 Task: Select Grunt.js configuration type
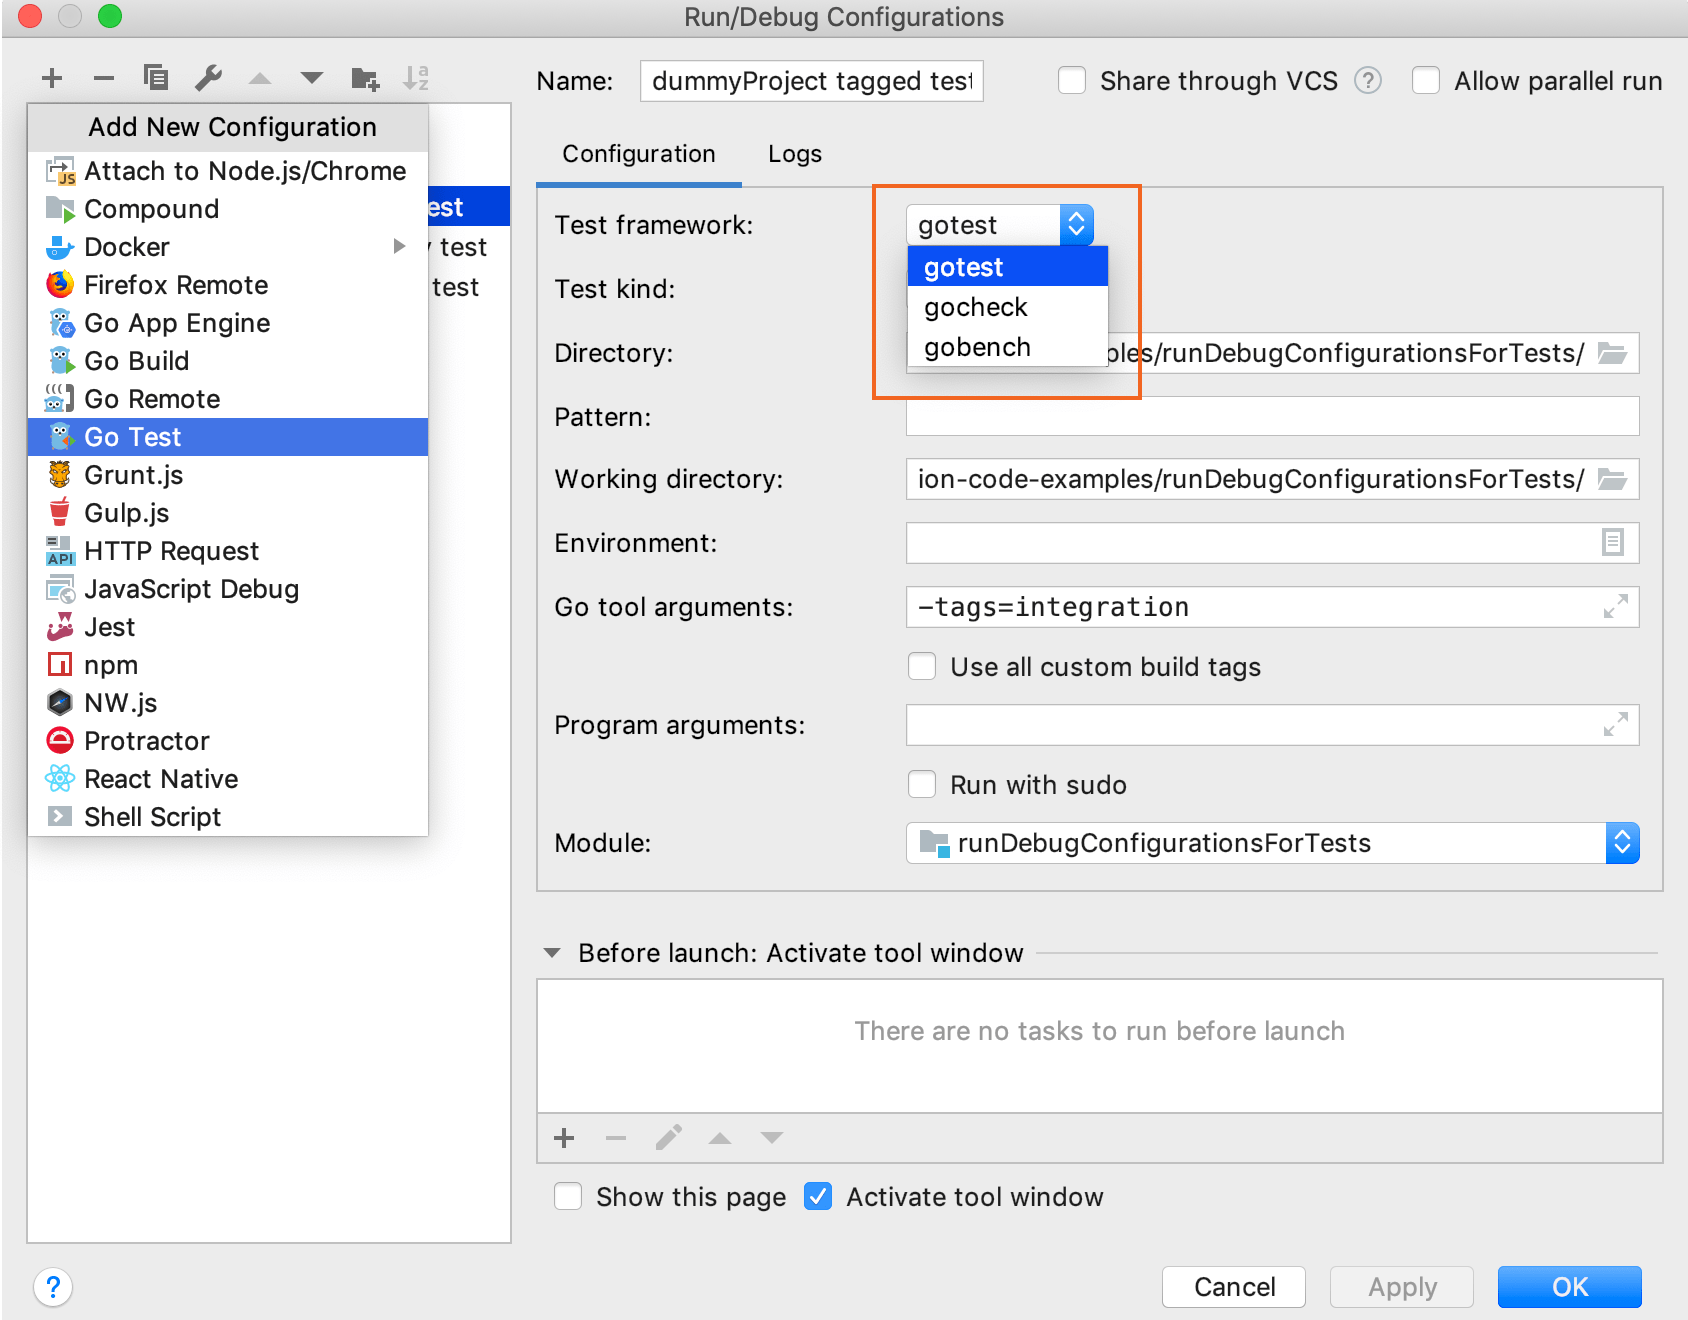[x=228, y=475]
